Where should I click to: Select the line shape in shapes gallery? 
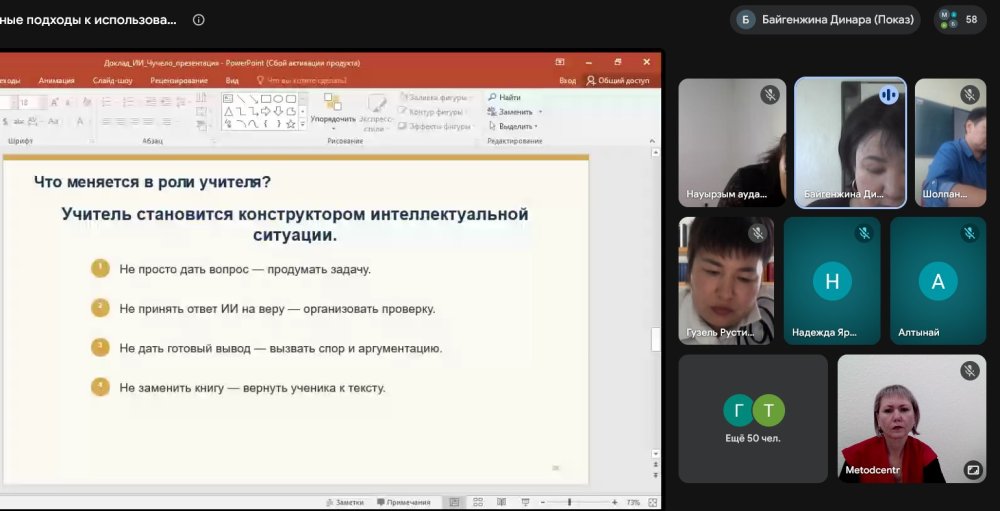pos(240,99)
